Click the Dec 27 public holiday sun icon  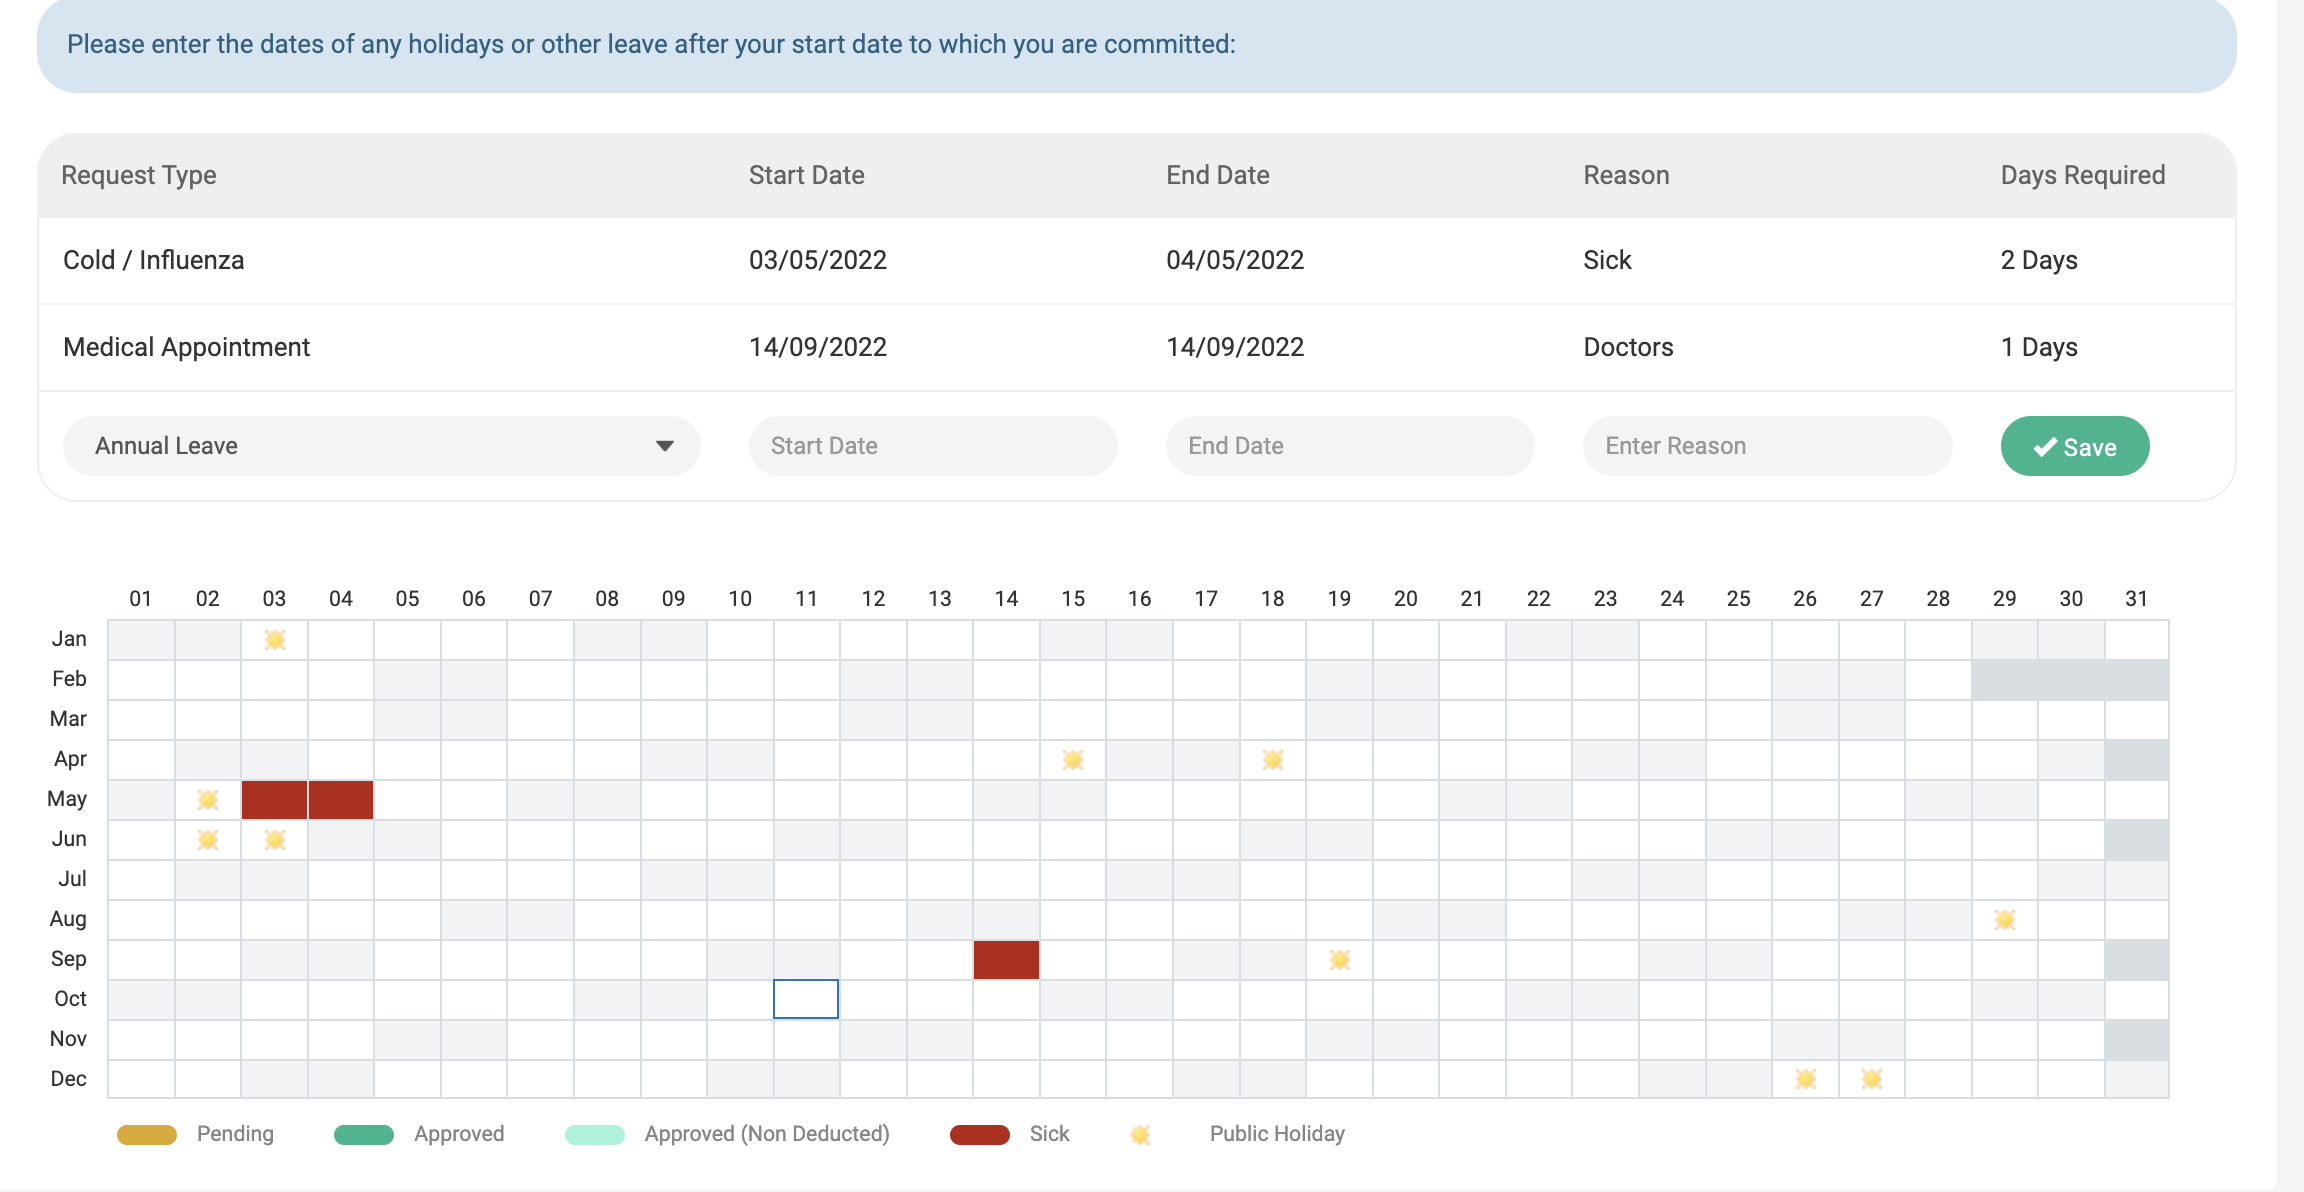pos(1871,1079)
